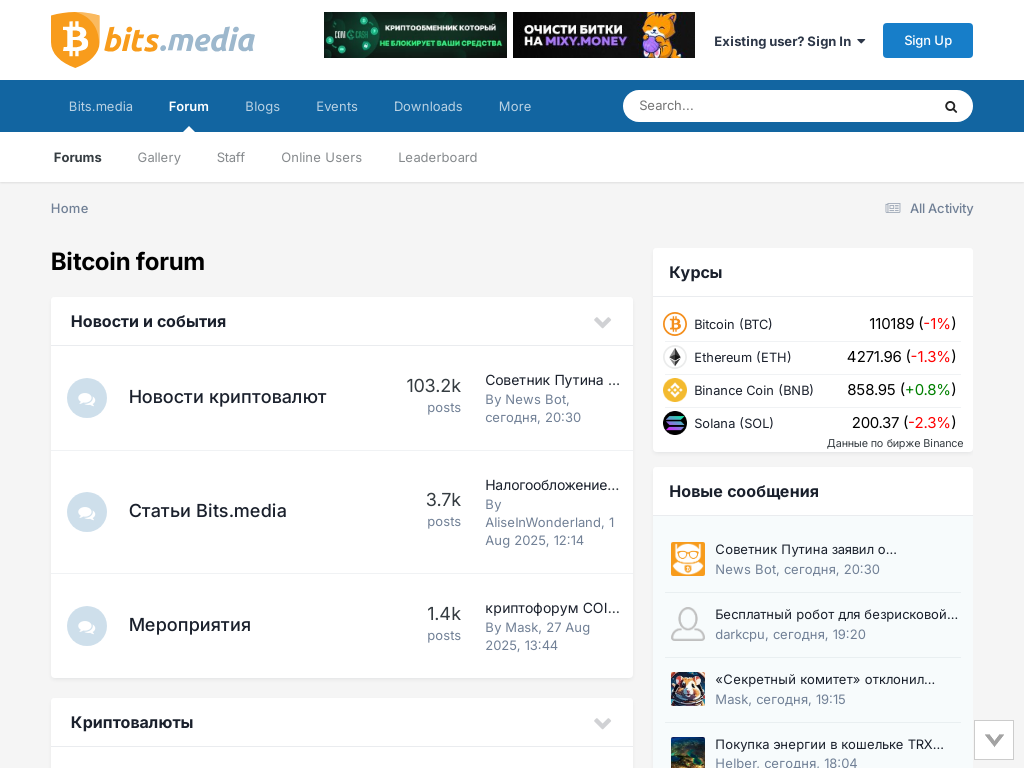Collapse the Новости и события section
The image size is (1024, 768).
[x=602, y=322]
